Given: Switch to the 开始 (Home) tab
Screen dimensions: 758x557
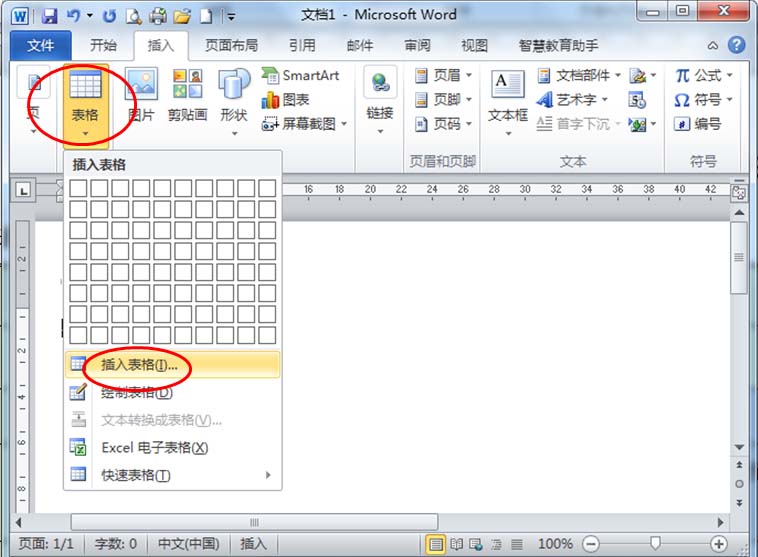Looking at the screenshot, I should tap(103, 45).
